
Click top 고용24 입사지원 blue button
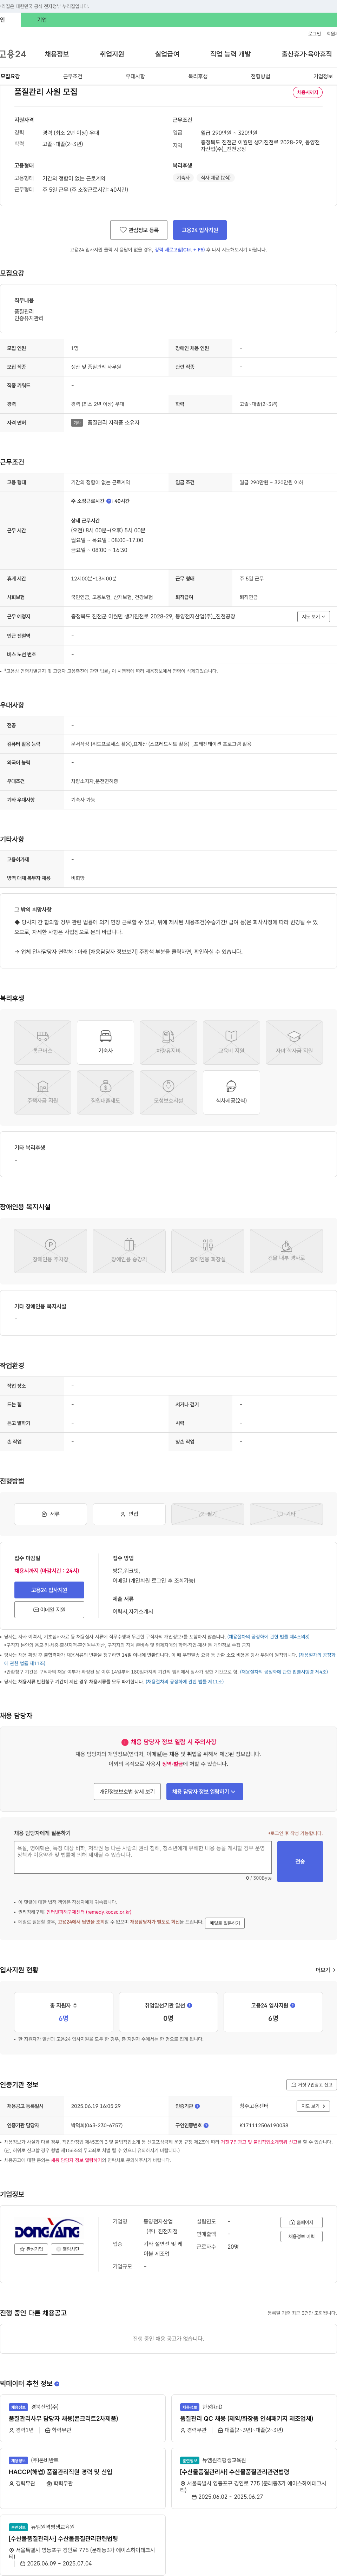coord(200,230)
